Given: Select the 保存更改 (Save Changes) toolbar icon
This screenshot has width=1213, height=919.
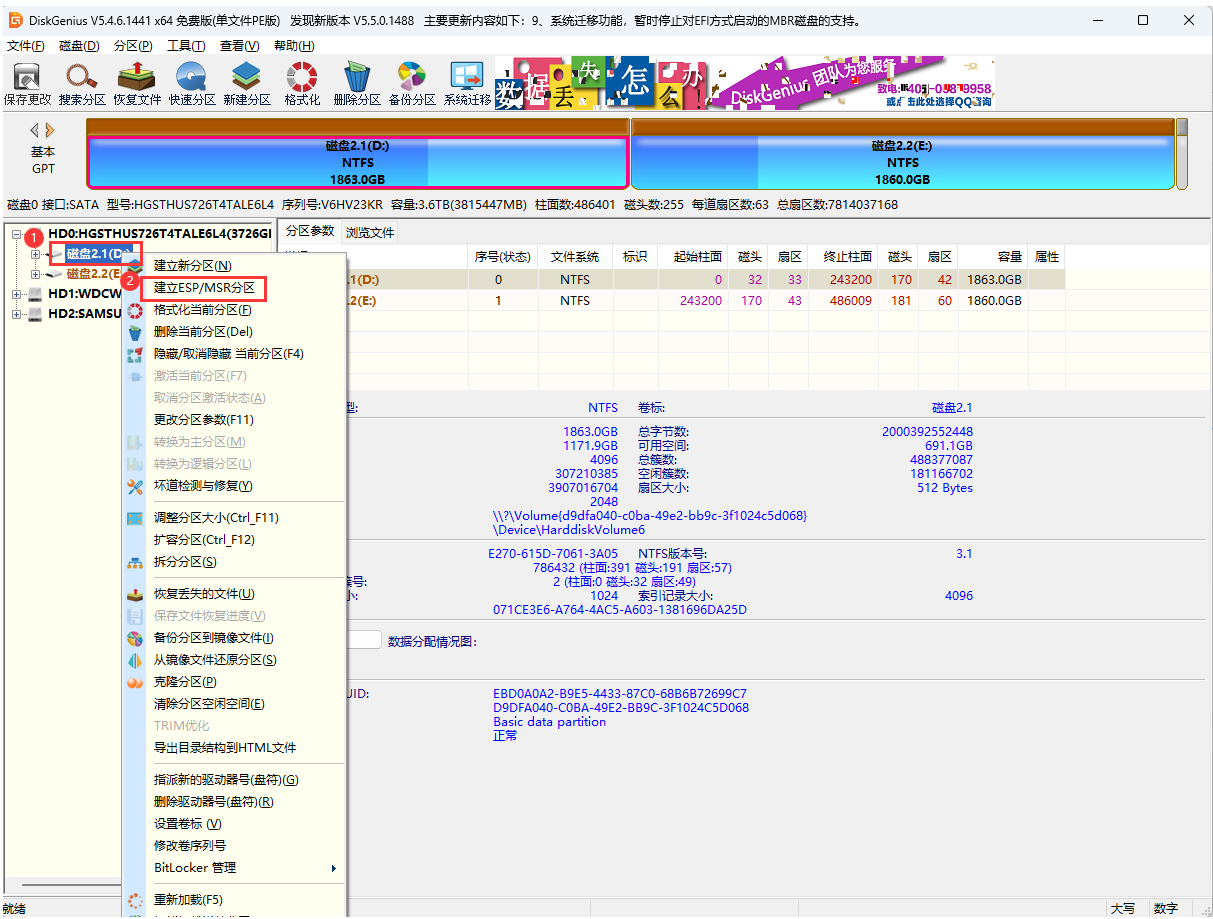Looking at the screenshot, I should (27, 82).
